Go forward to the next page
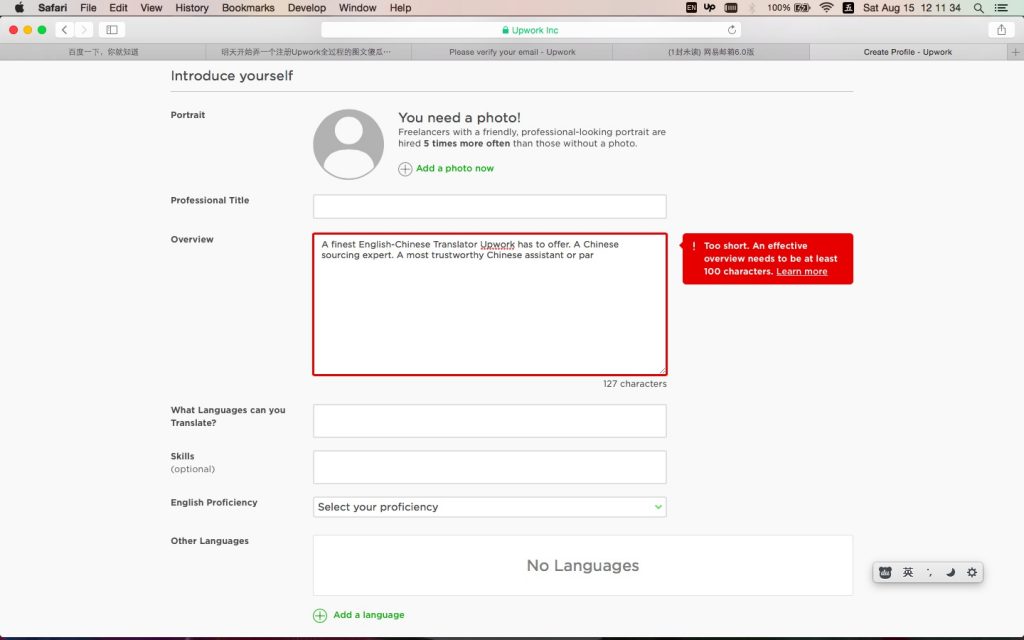This screenshot has height=640, width=1024. (x=83, y=29)
